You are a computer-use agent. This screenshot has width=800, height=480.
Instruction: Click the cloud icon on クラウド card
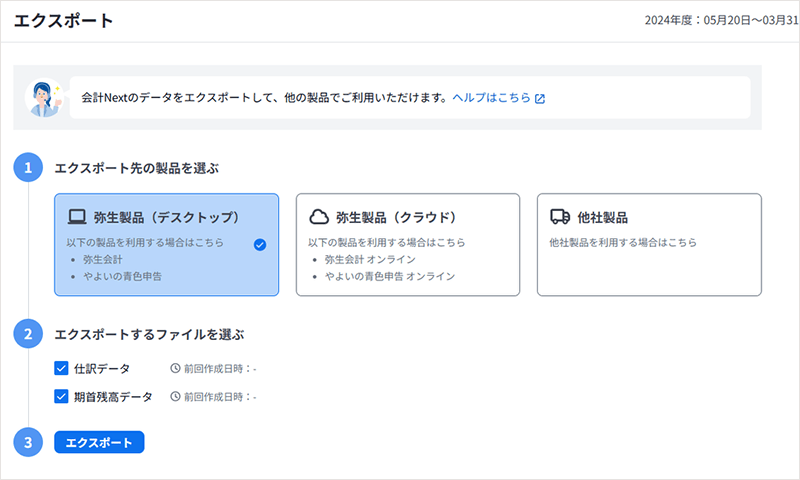pos(319,217)
